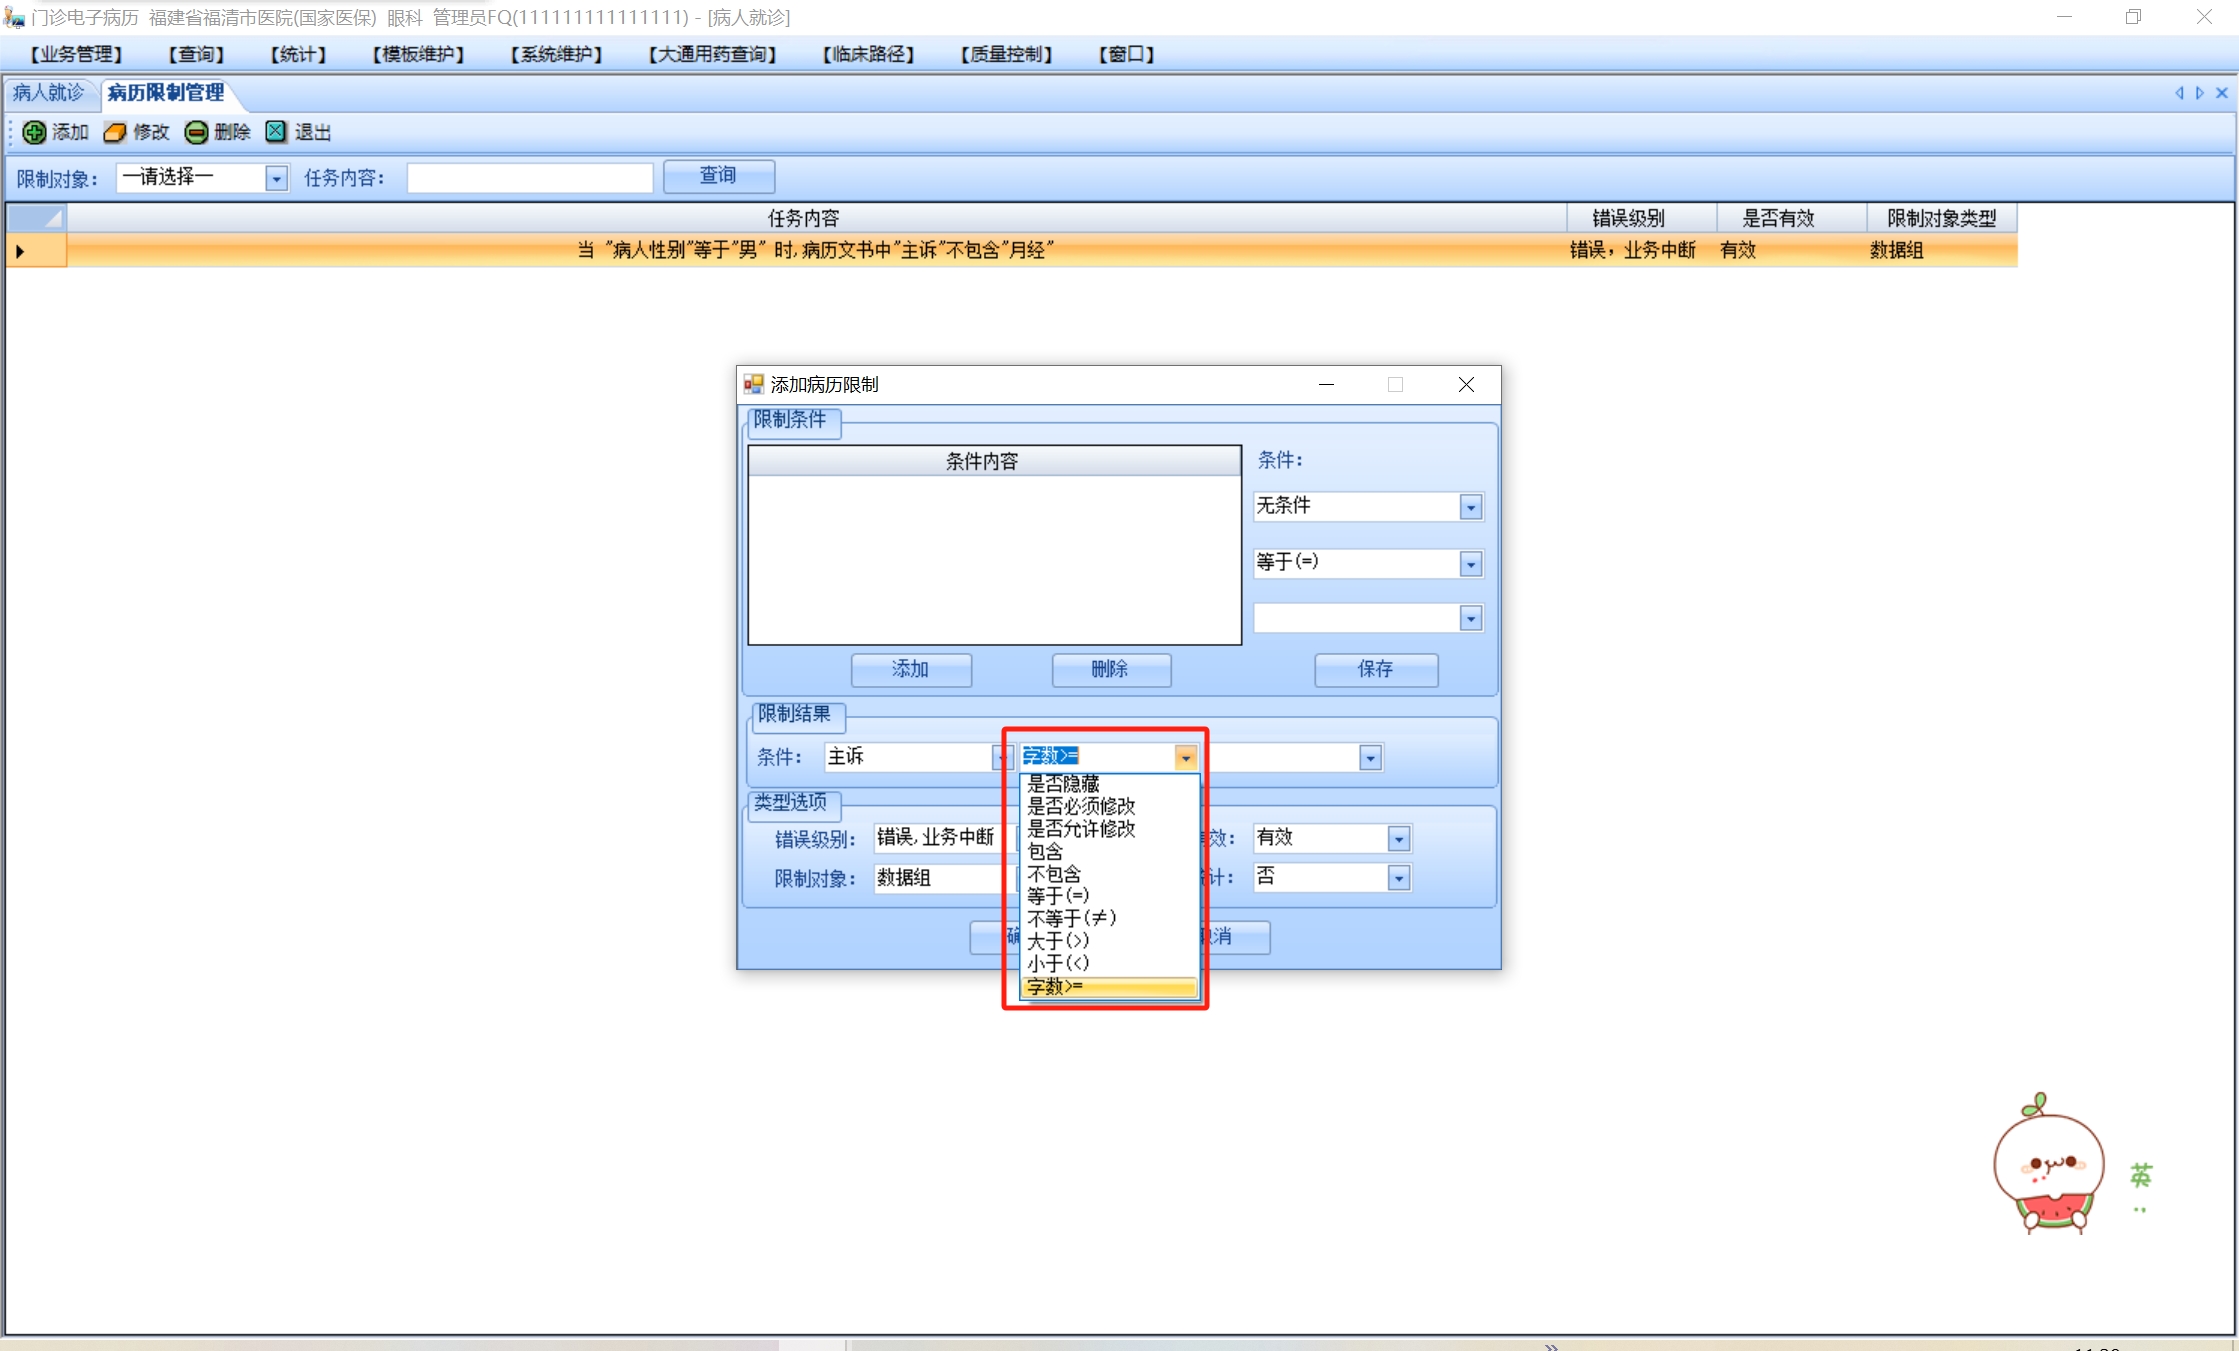
Task: Click the watermelon cartoon mascot icon
Action: pyautogui.click(x=2048, y=1165)
